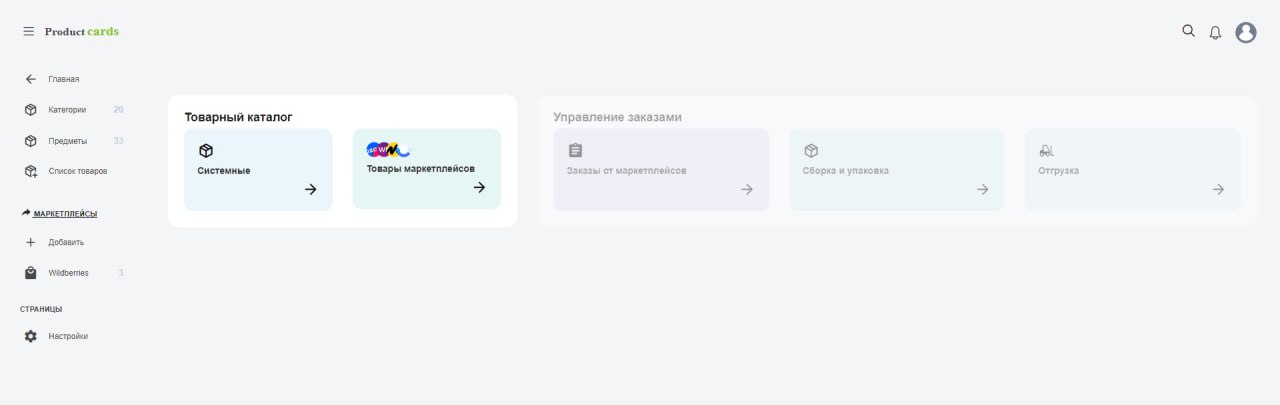The width and height of the screenshot is (1280, 405).
Task: Open the notifications bell
Action: pos(1215,33)
